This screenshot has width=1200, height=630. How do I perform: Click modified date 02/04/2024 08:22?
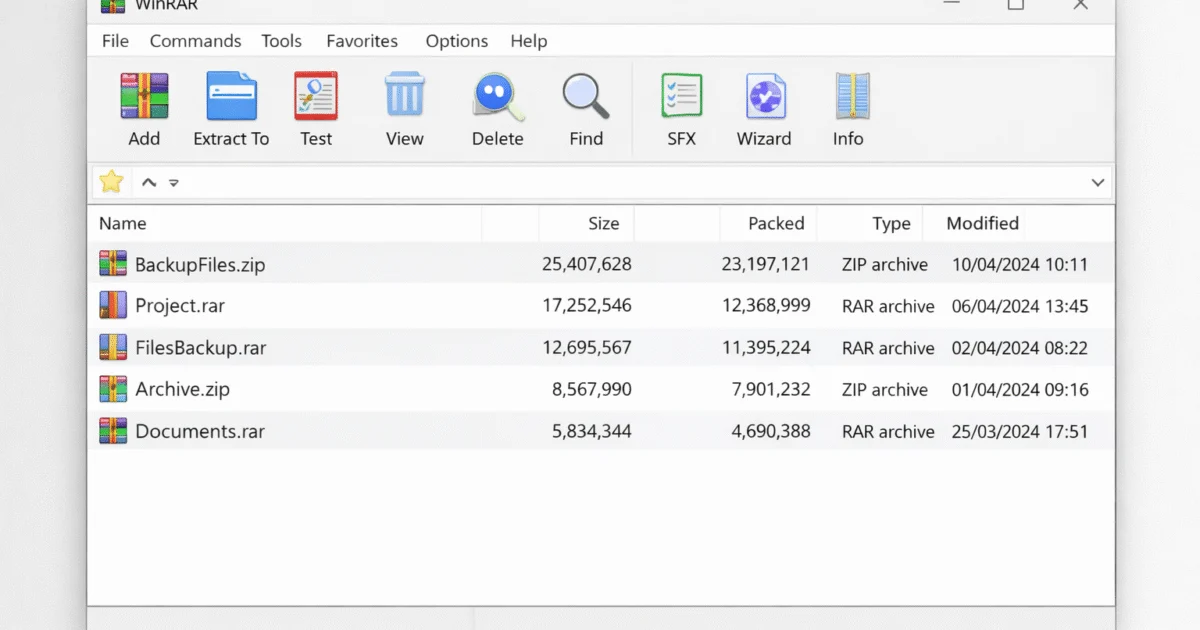(x=1020, y=348)
